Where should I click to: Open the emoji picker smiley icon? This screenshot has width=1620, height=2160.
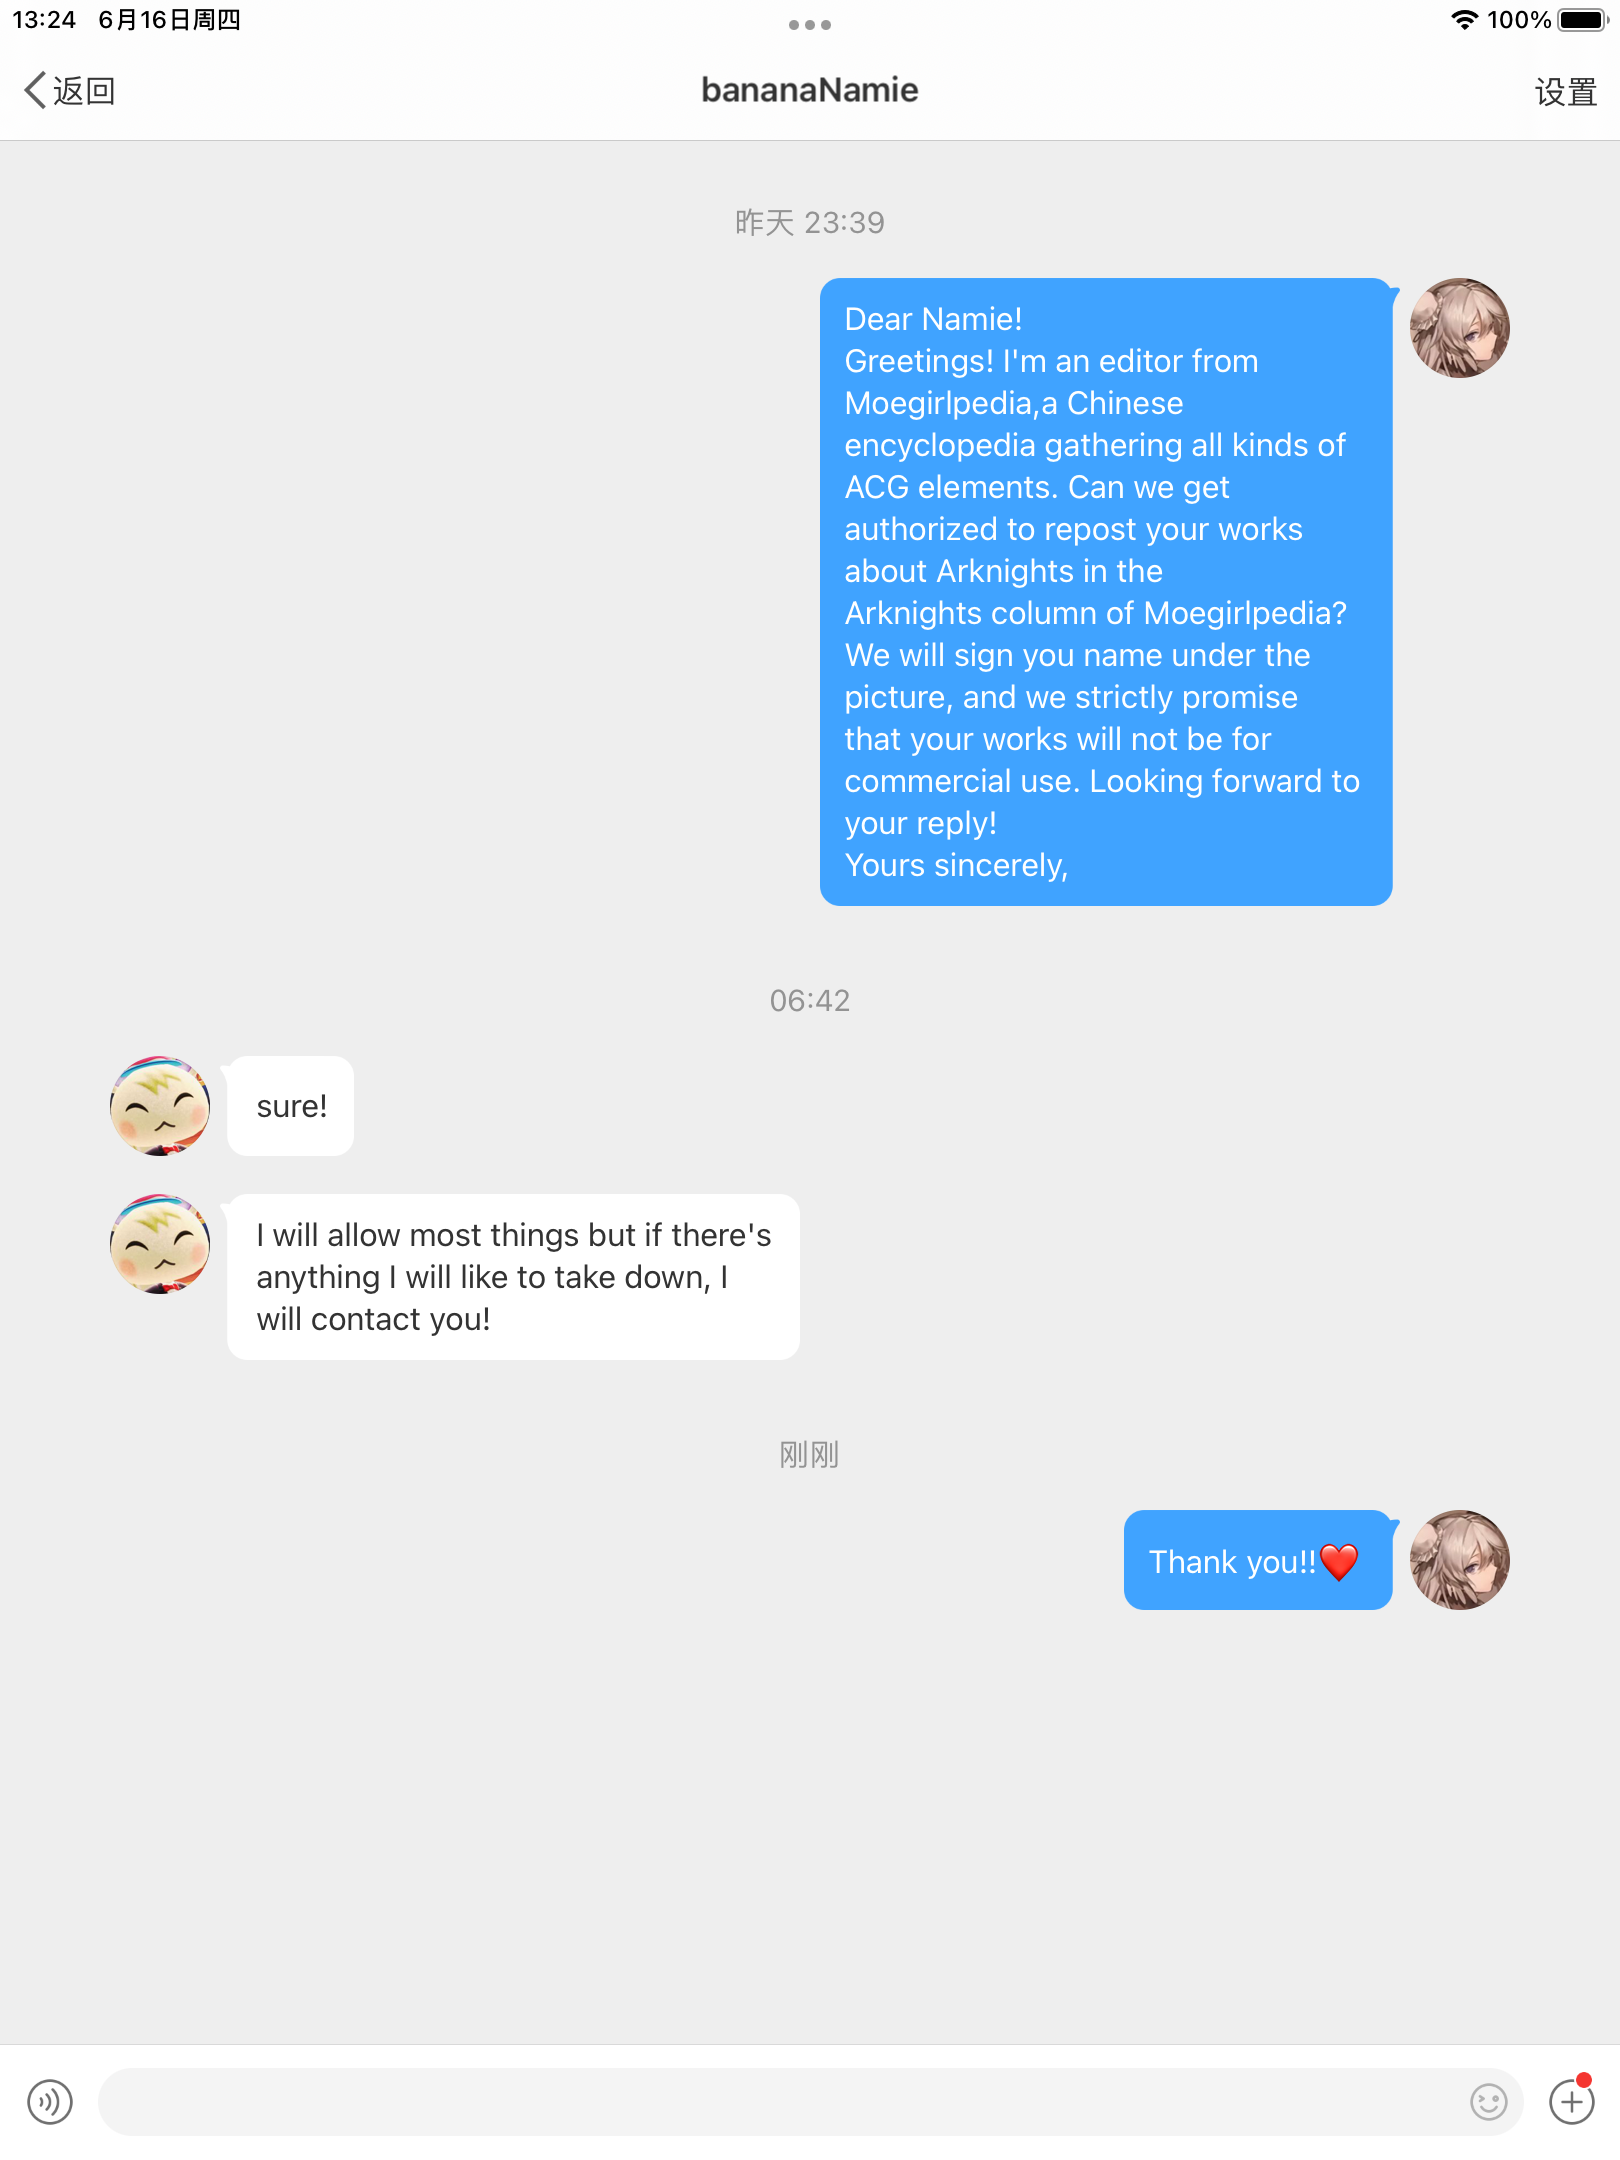[x=1488, y=2102]
